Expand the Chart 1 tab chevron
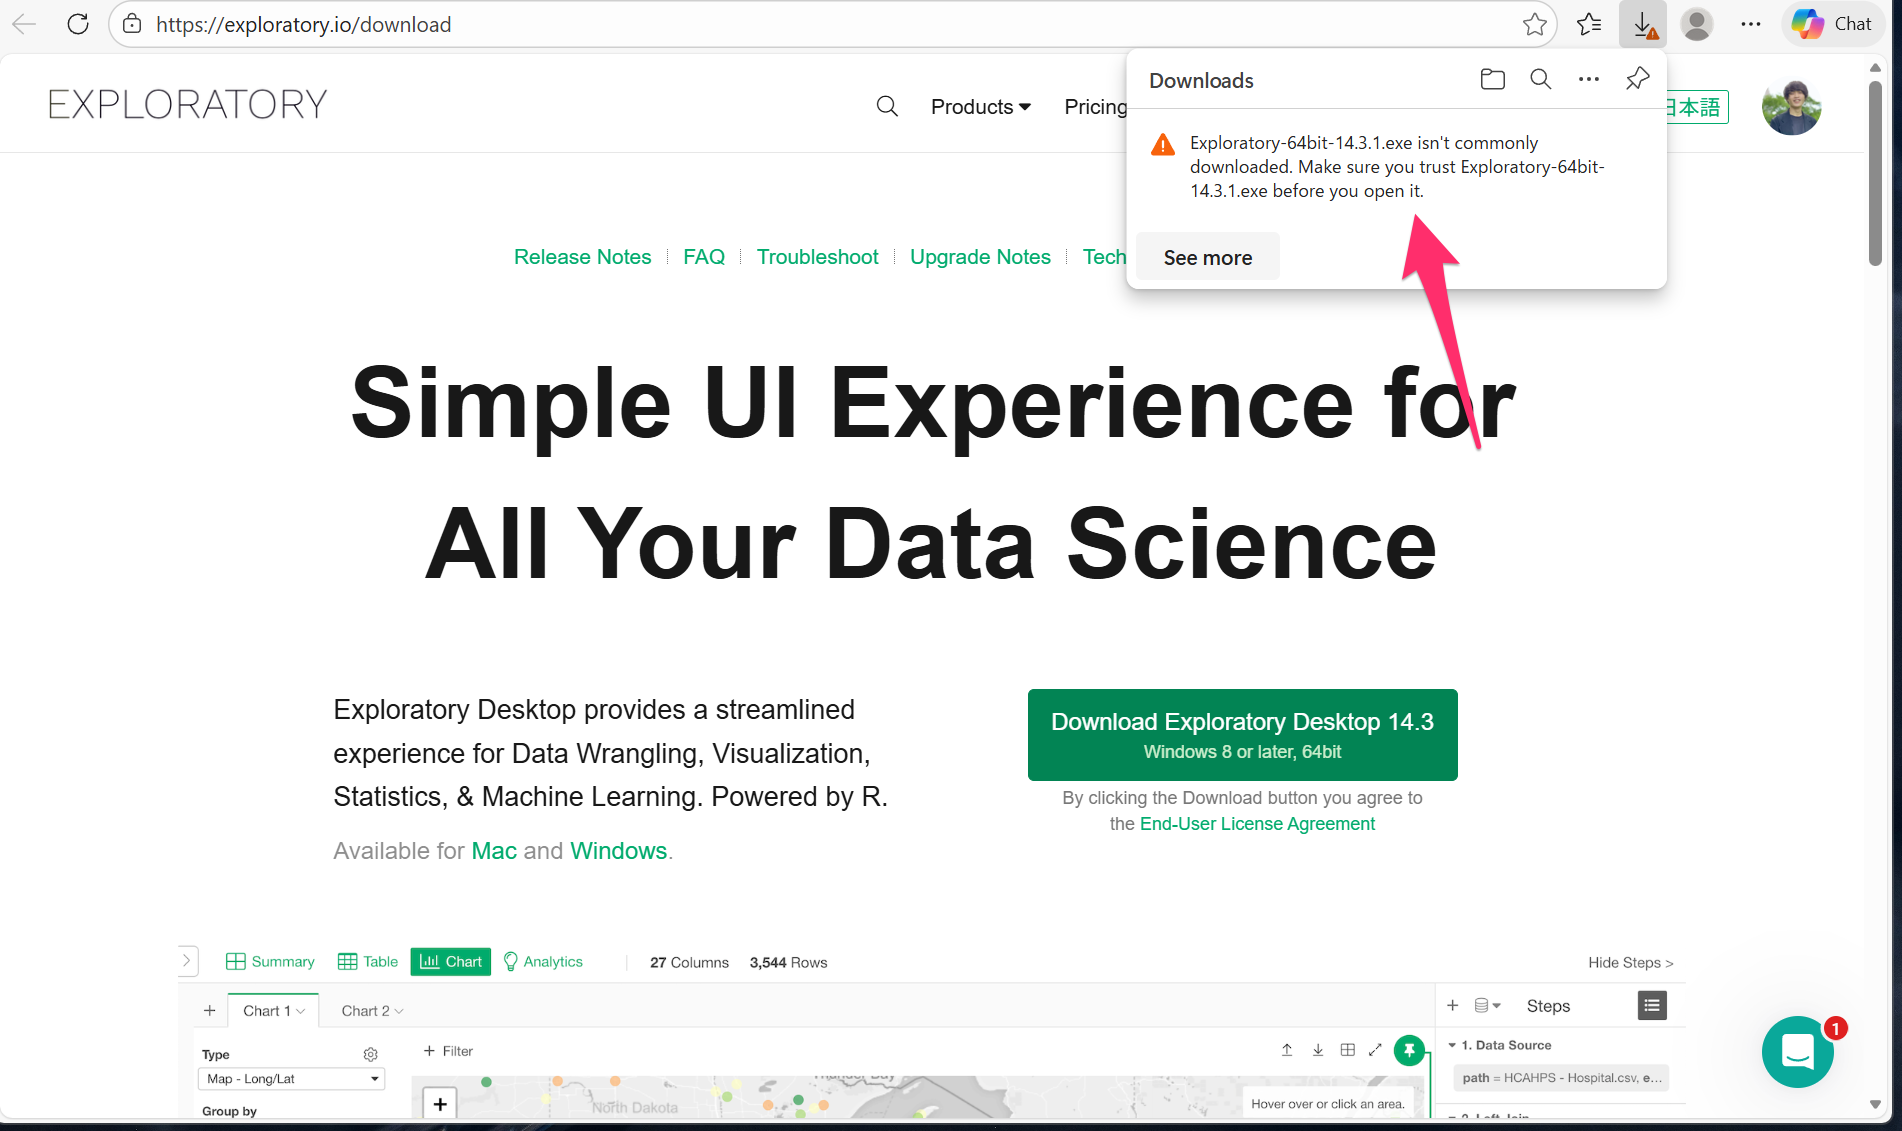The height and width of the screenshot is (1131, 1902). [301, 1011]
